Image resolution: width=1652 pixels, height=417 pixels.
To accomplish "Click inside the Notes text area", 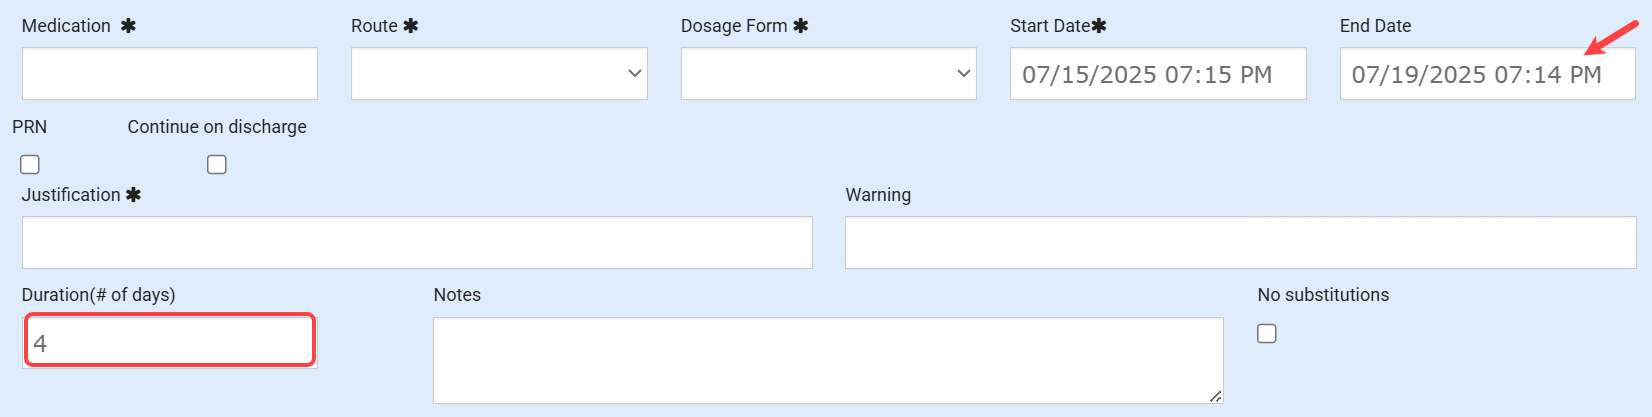I will [827, 360].
